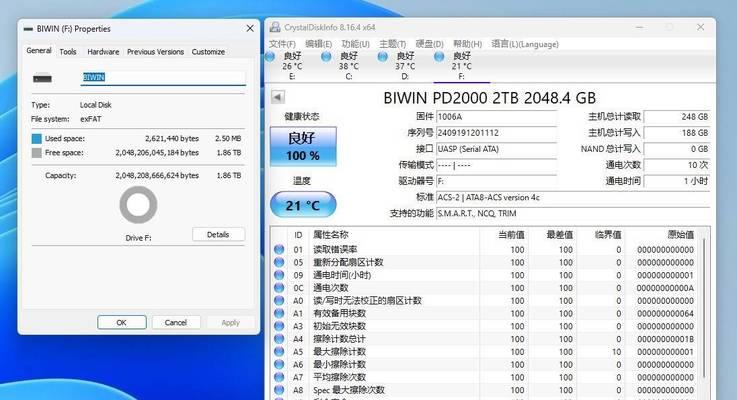Click the Details button
Viewport: 737px width, 400px height.
point(219,234)
